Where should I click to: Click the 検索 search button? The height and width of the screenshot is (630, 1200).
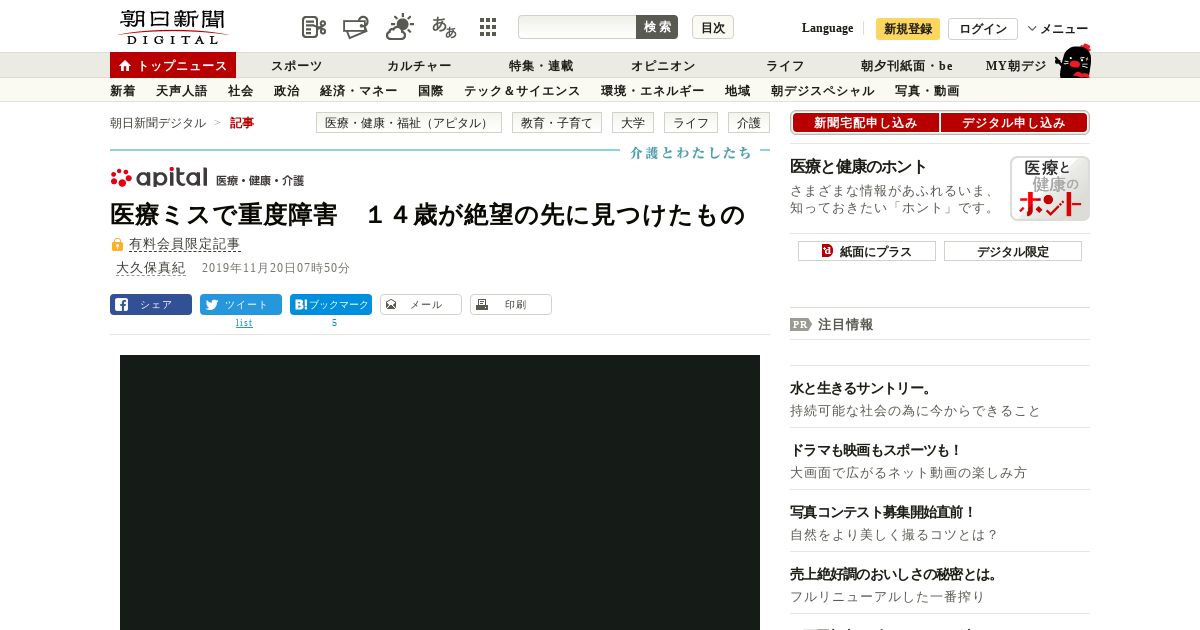click(657, 27)
